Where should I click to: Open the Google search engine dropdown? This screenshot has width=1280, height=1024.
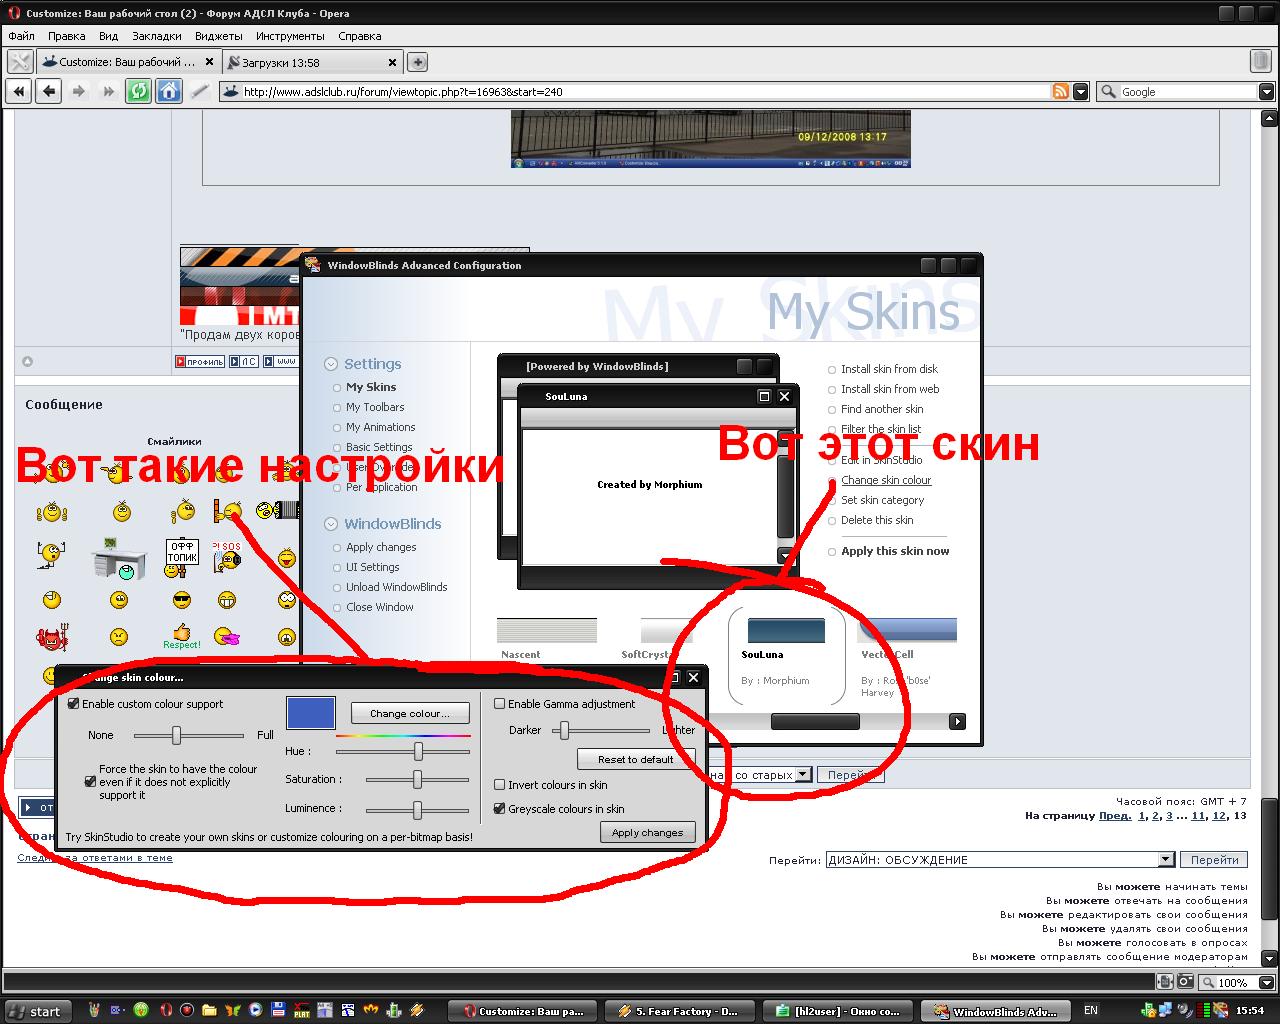pos(1266,92)
